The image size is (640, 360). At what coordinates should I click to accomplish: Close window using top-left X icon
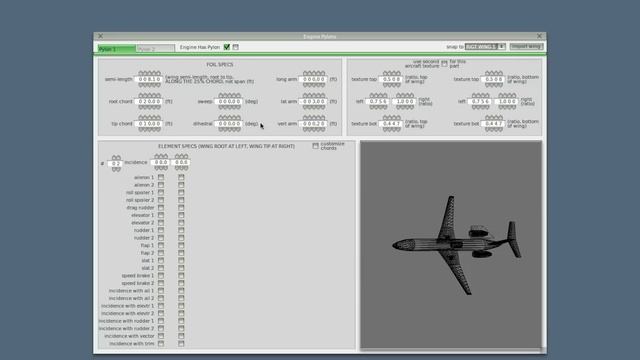100,36
